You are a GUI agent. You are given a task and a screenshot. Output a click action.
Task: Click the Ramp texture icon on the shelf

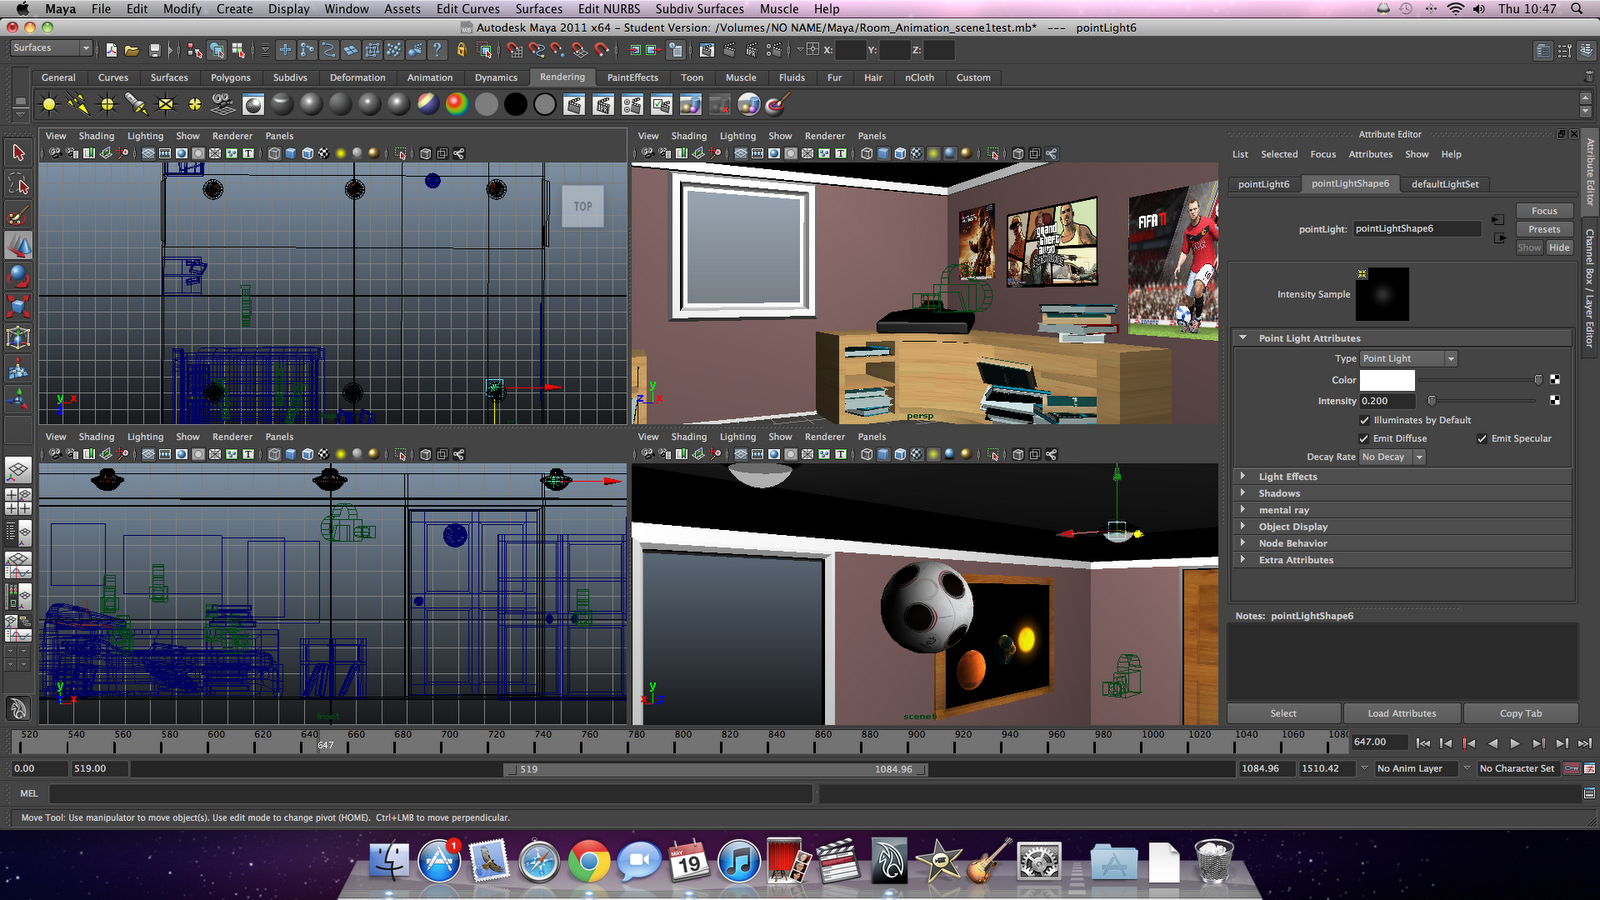(454, 103)
